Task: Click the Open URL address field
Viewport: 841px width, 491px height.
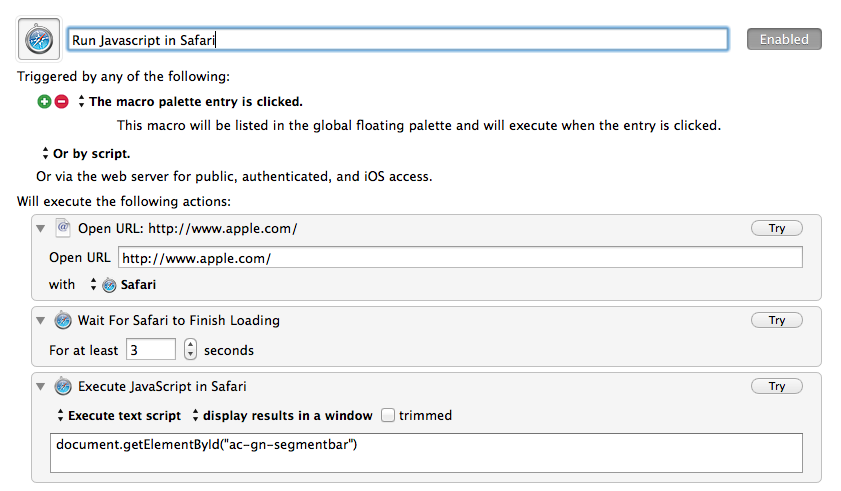Action: tap(460, 258)
